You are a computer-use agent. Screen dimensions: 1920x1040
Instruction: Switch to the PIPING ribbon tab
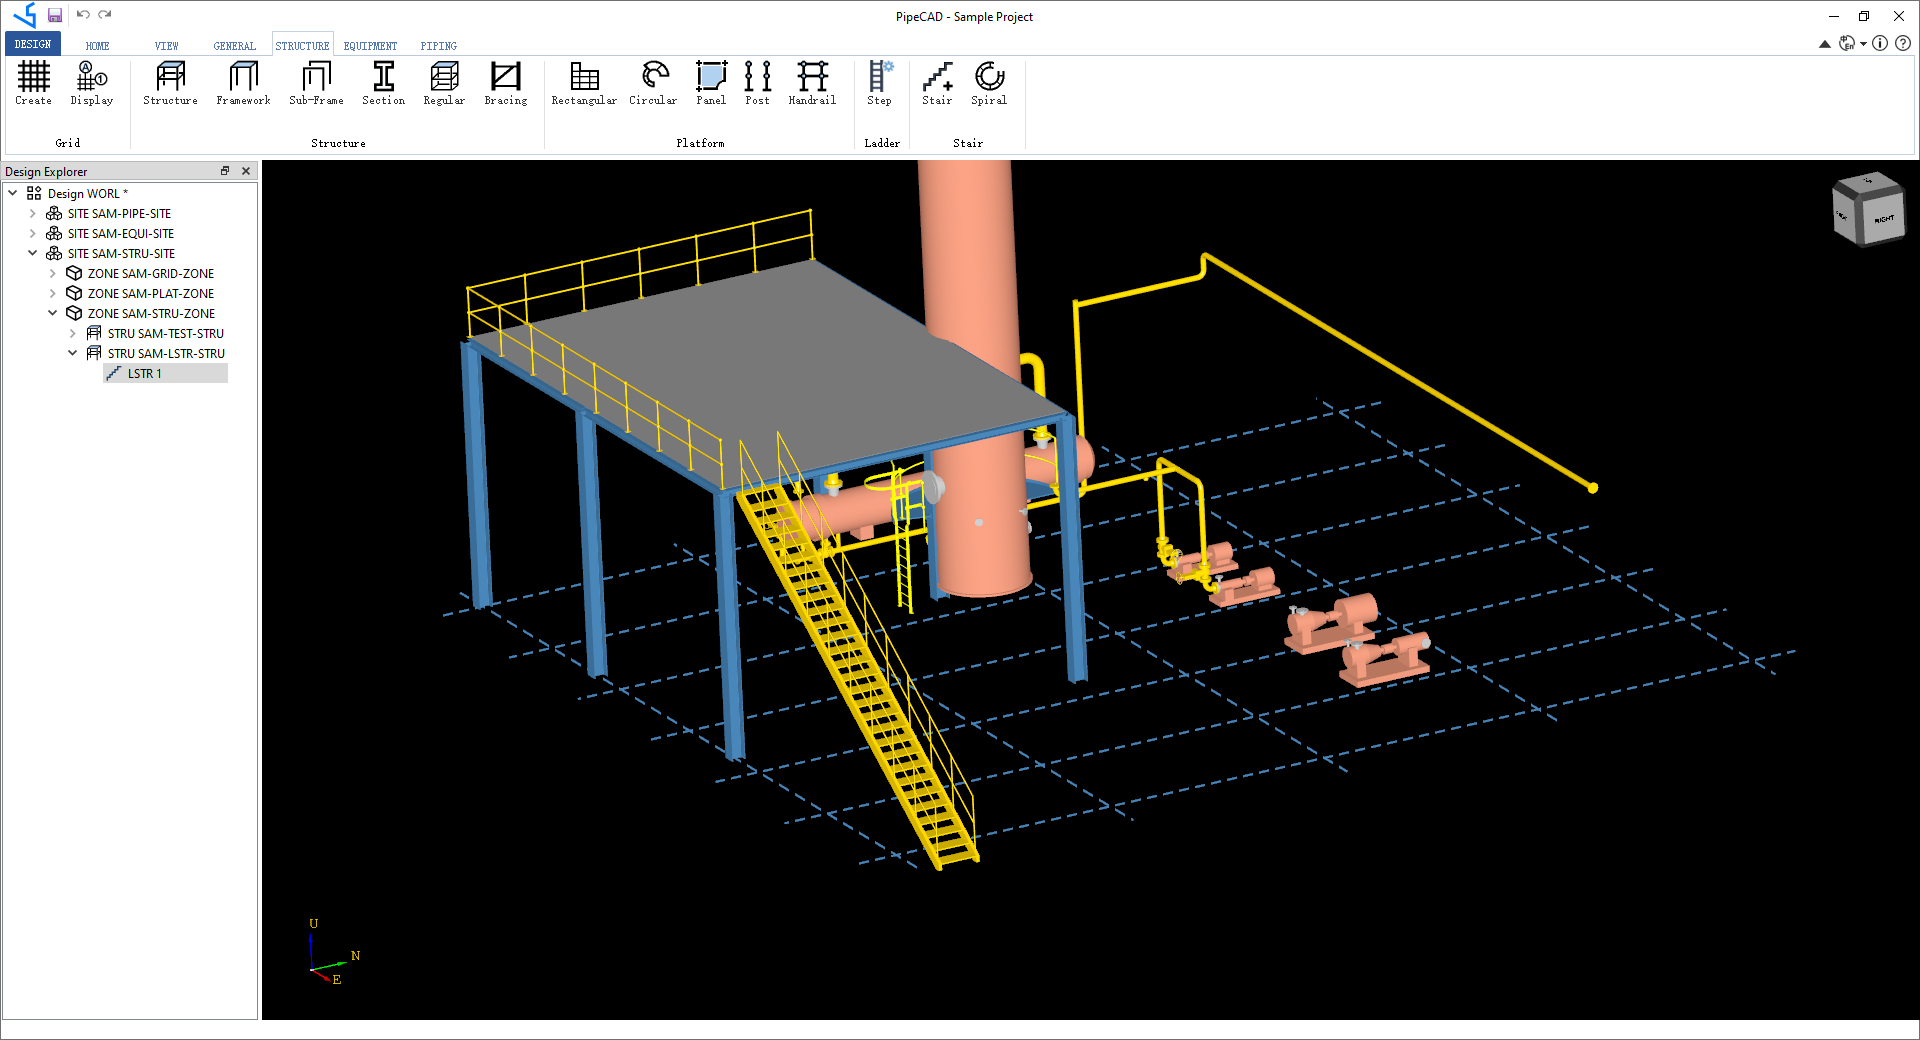(x=438, y=45)
